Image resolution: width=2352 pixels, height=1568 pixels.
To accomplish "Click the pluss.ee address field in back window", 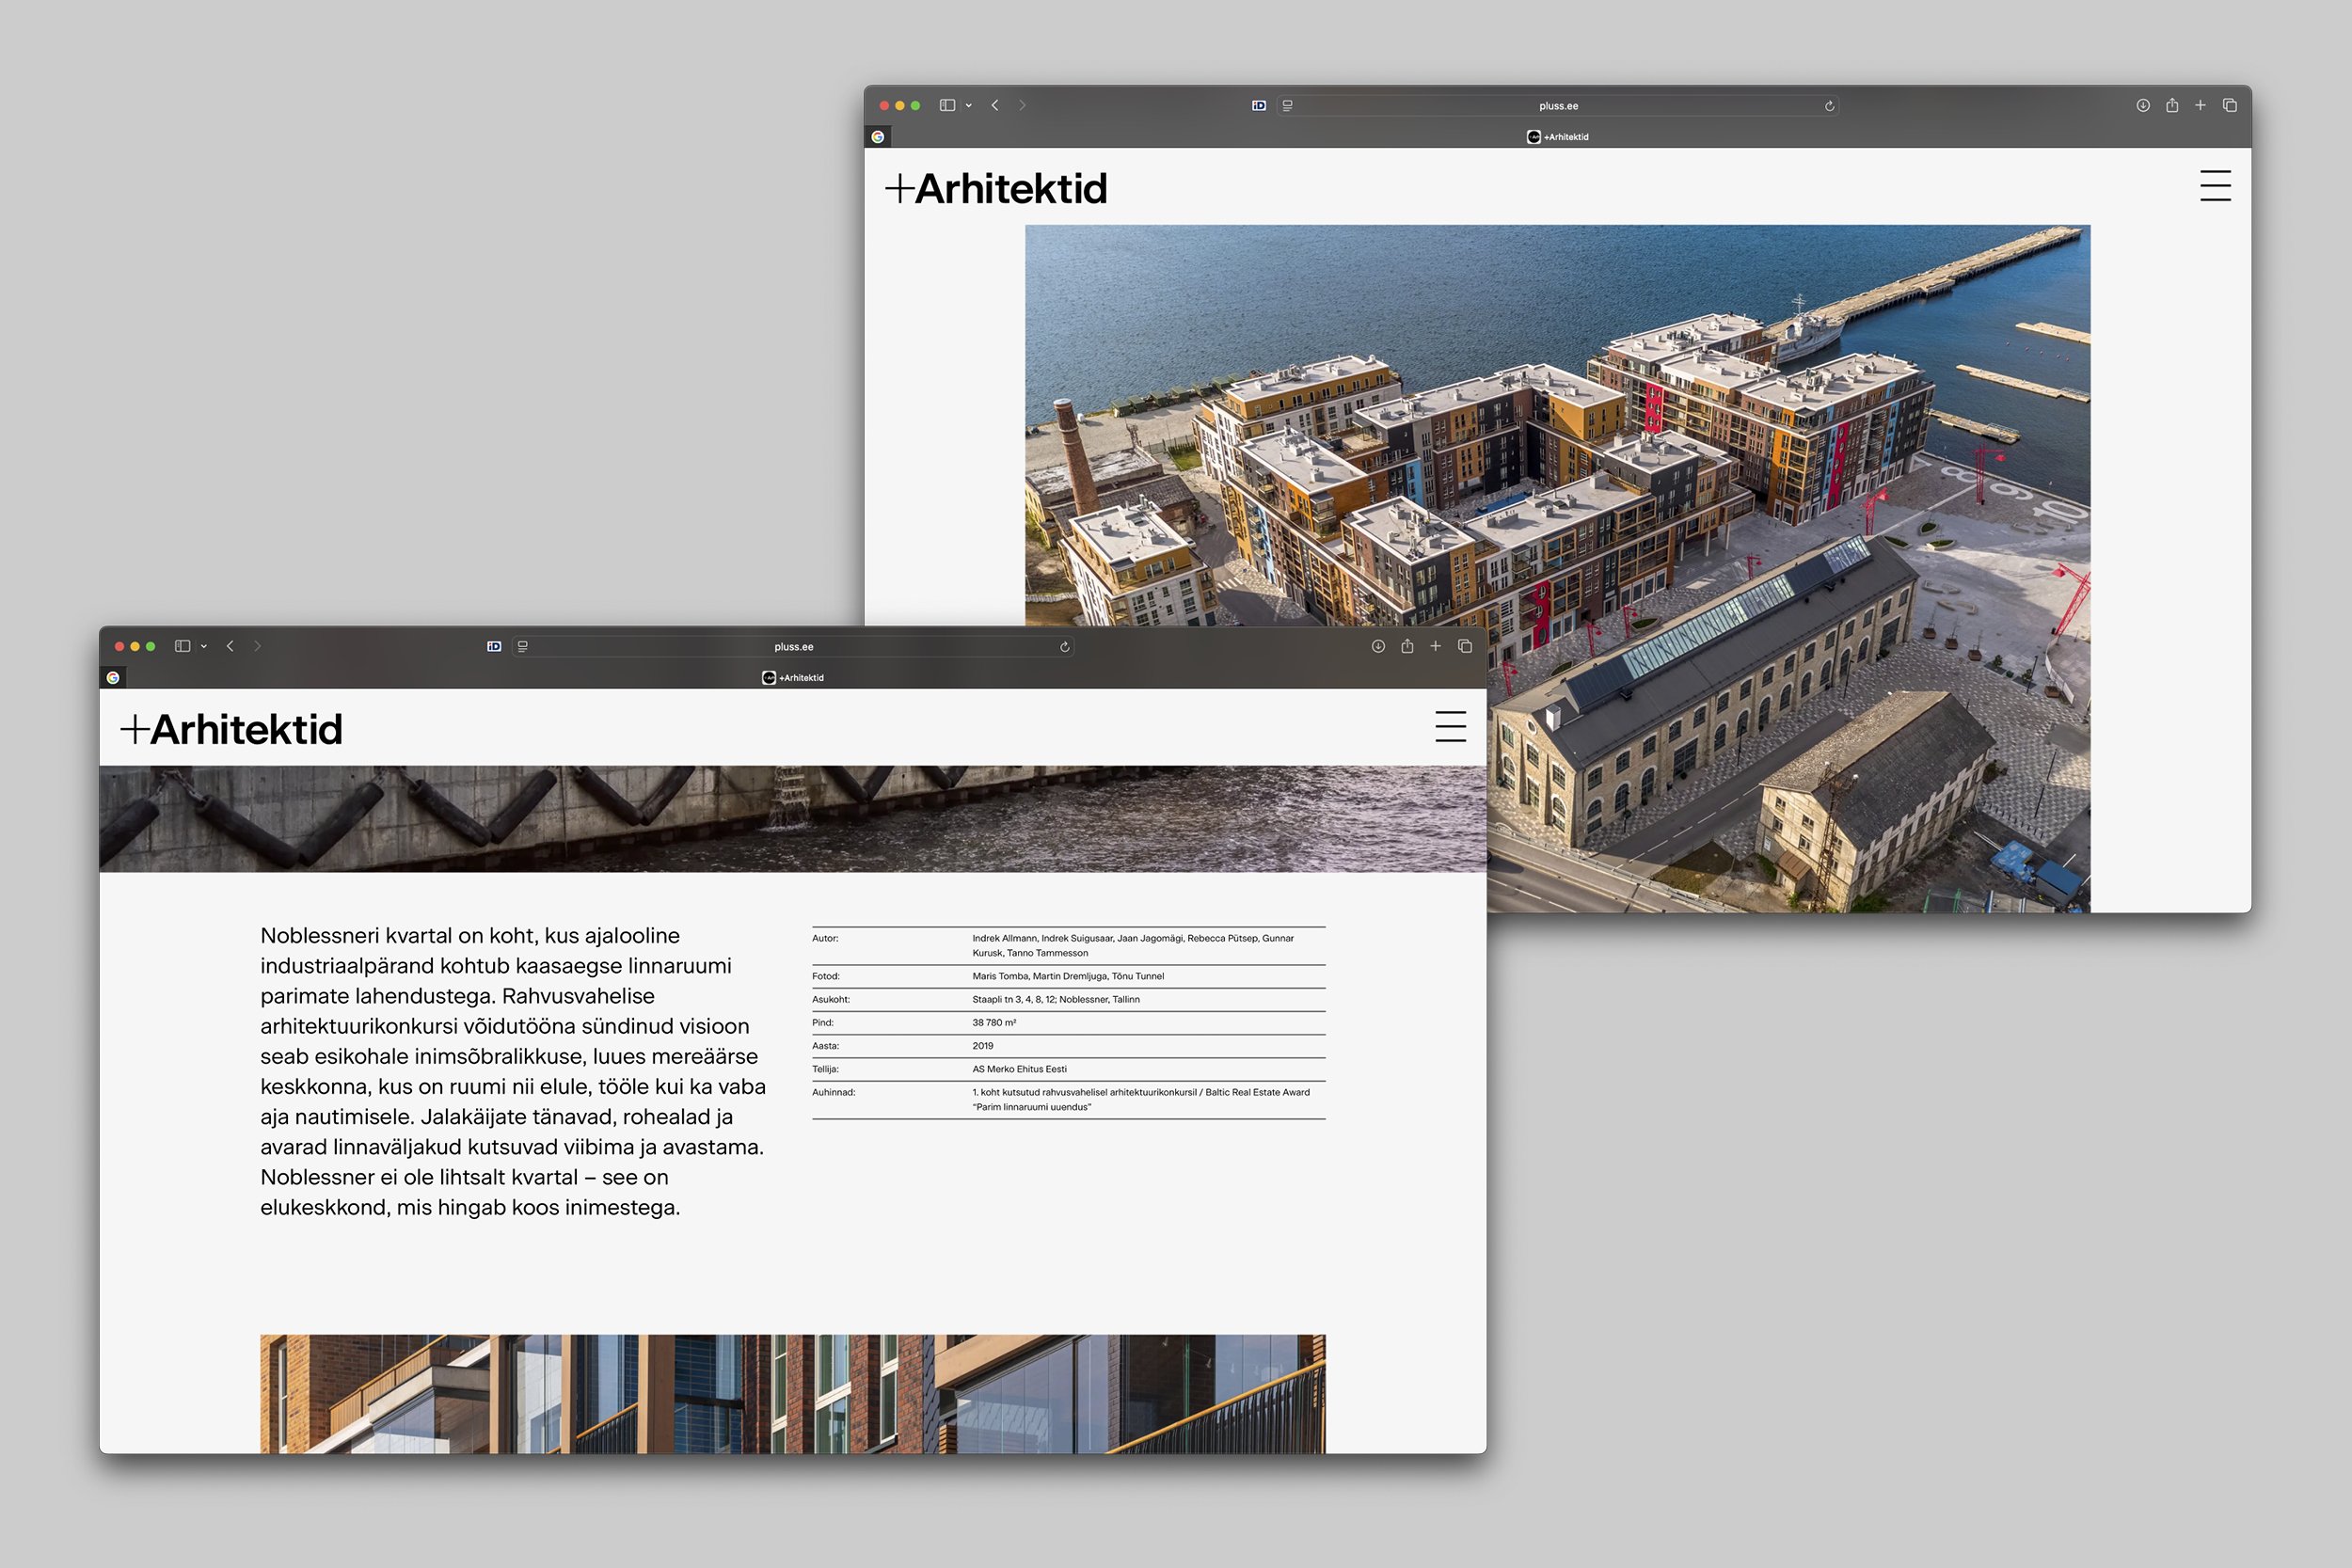I will coord(1558,106).
